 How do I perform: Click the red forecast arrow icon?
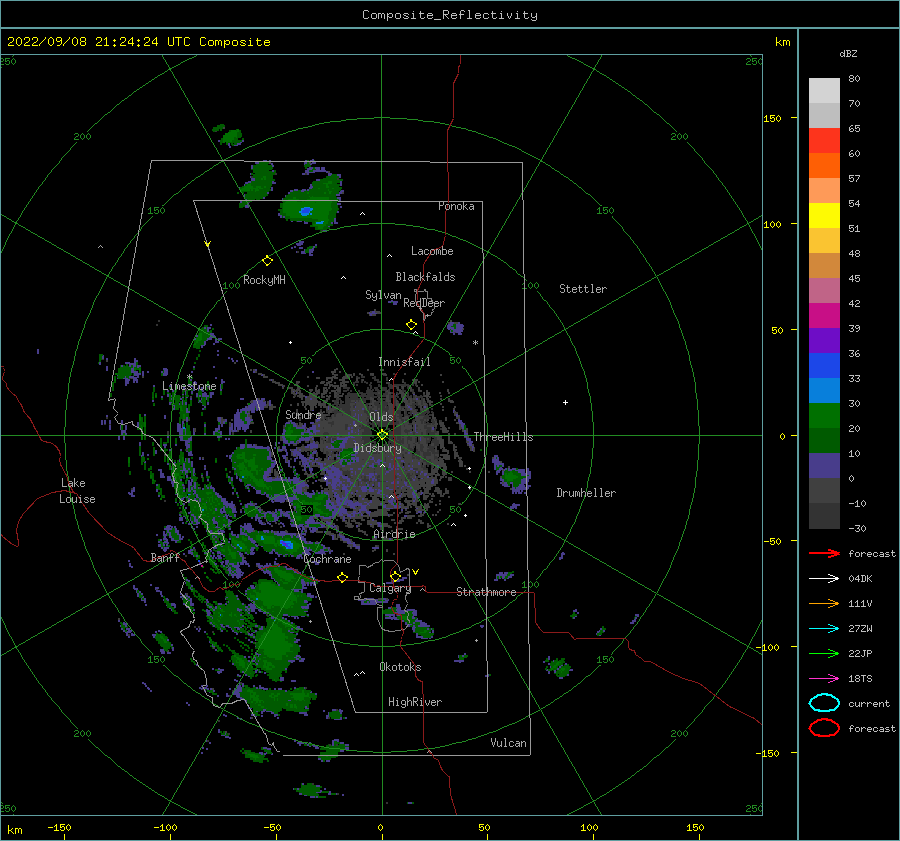click(x=824, y=553)
